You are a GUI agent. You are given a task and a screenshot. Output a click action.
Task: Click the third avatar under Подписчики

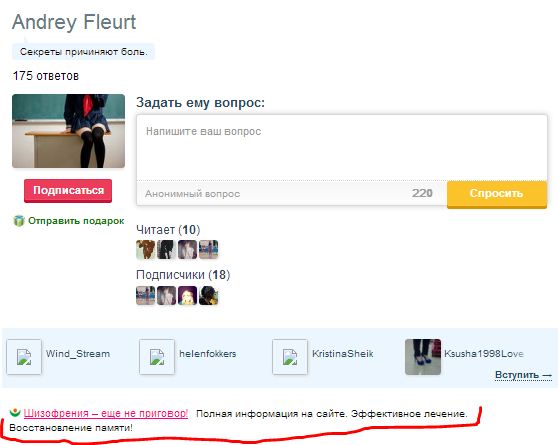pos(188,295)
